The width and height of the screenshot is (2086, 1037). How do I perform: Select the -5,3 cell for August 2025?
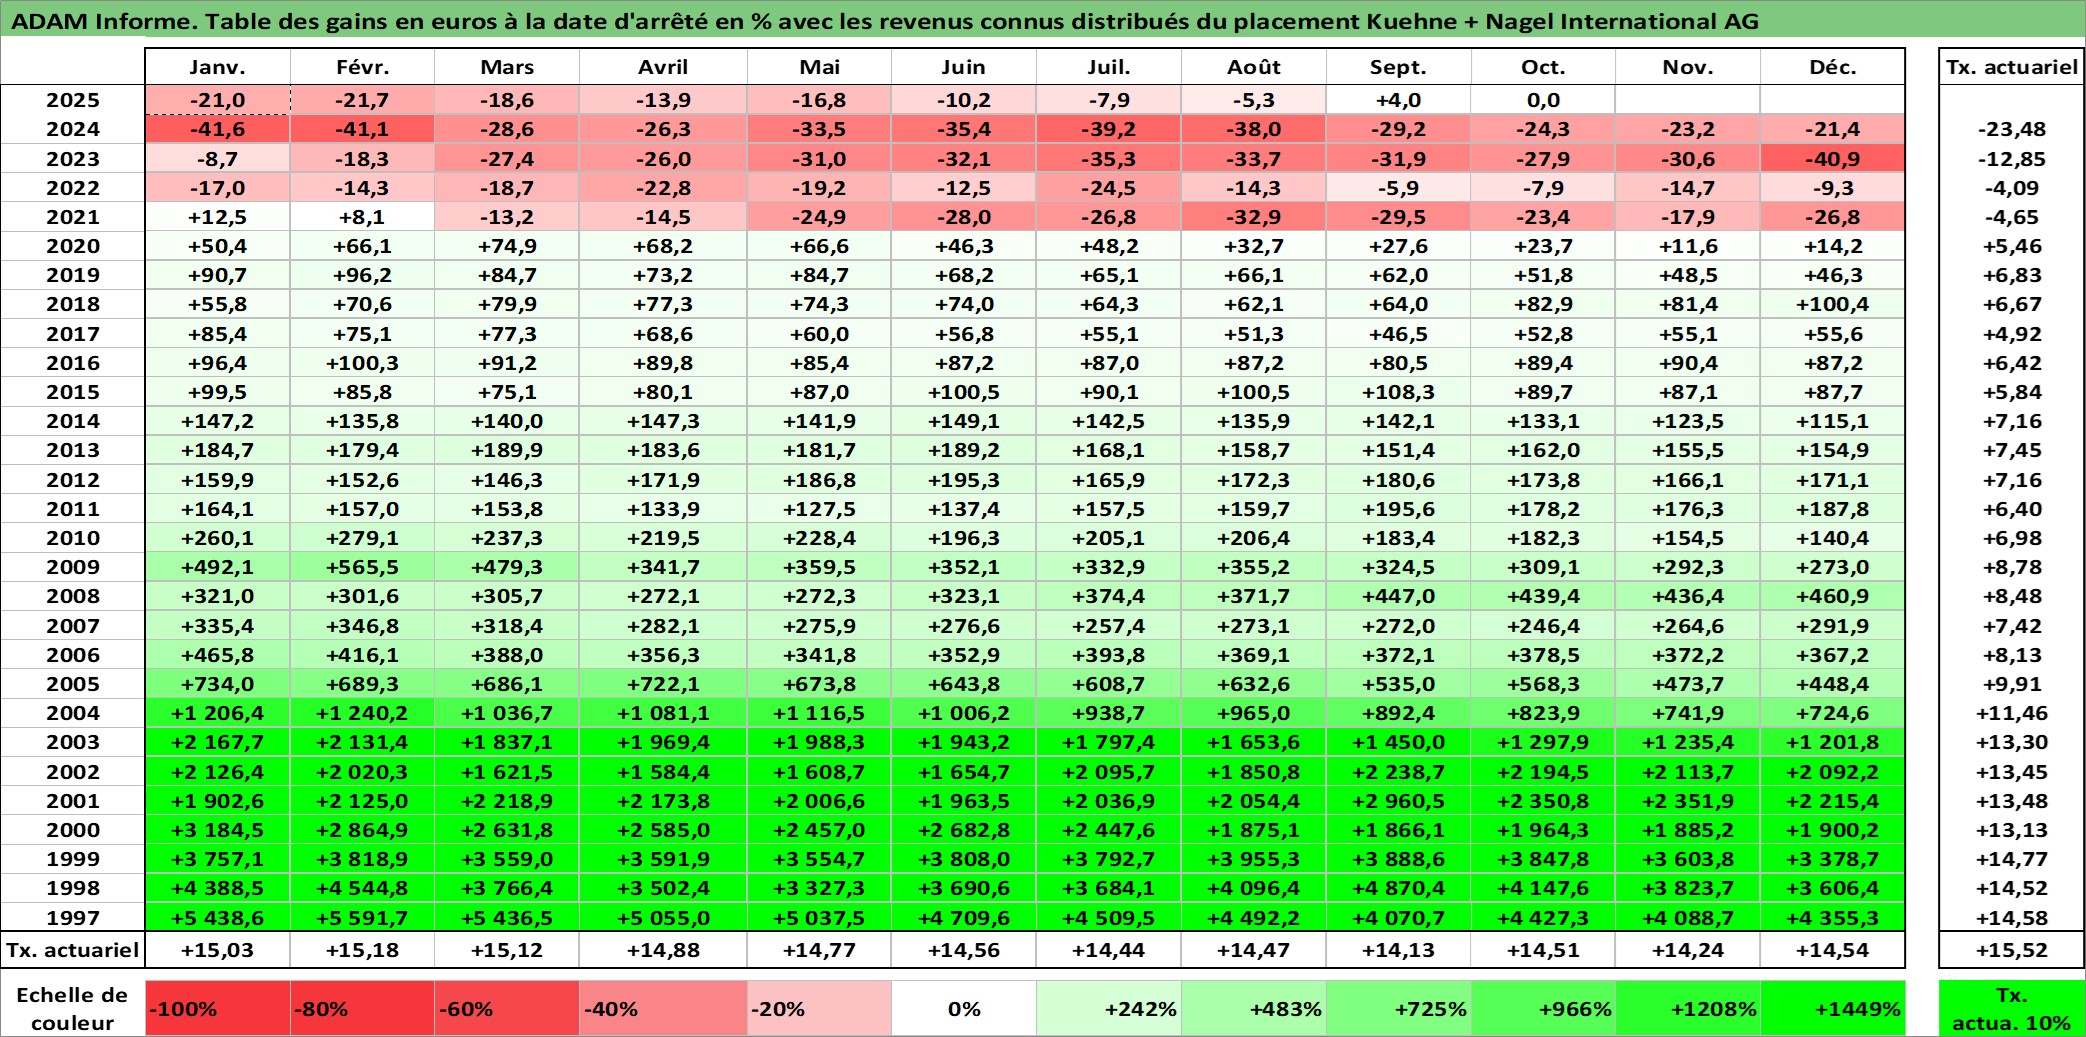pos(1254,100)
